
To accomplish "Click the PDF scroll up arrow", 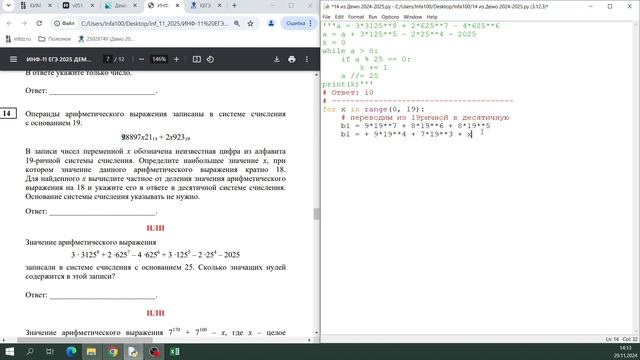I will point(316,75).
